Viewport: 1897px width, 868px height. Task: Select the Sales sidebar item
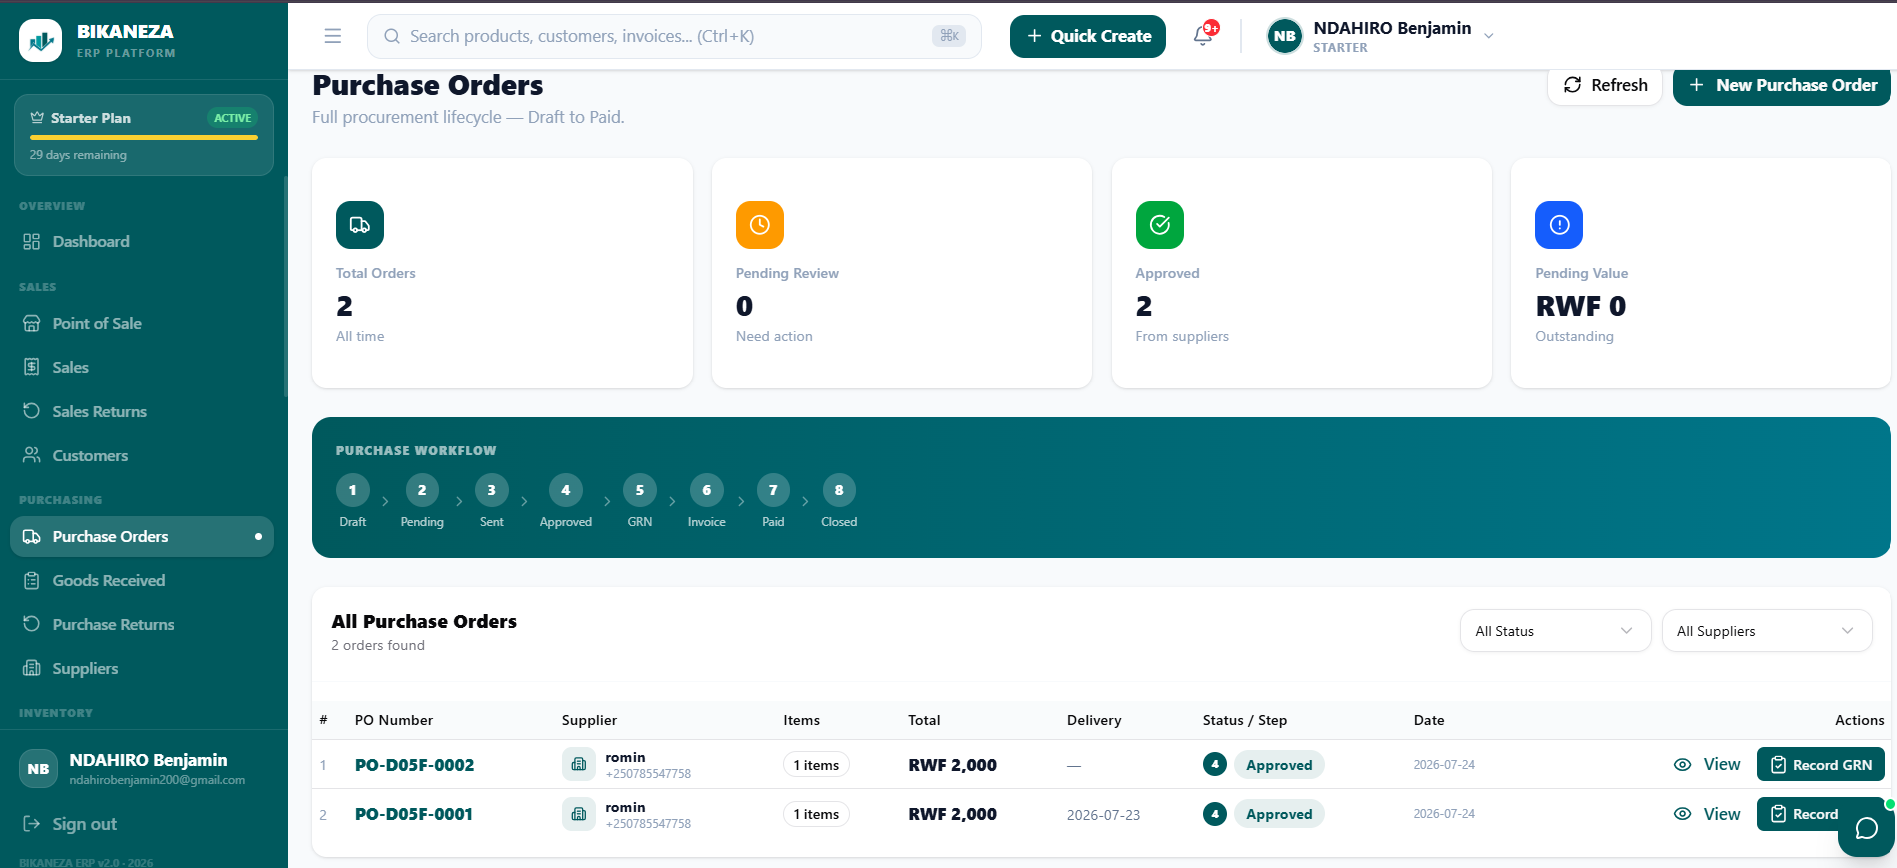(x=142, y=368)
